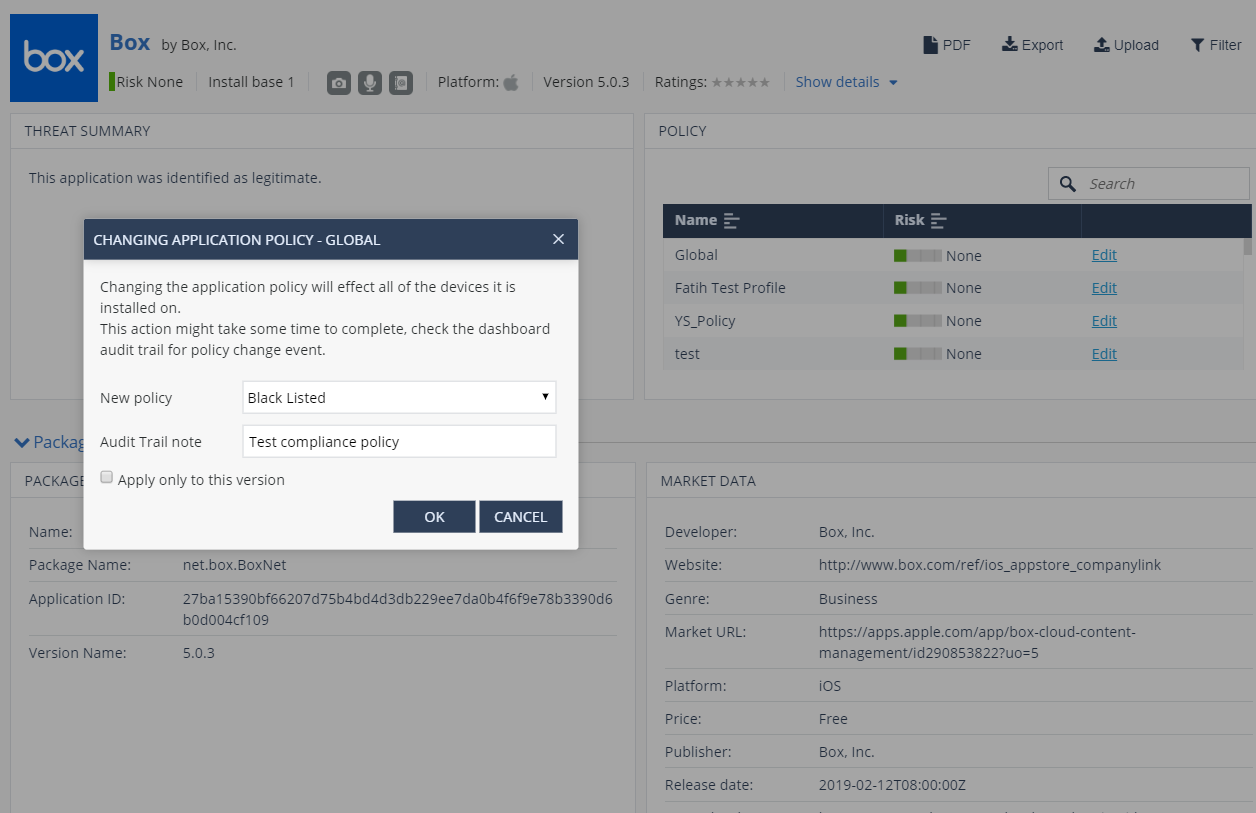Sort policy table by Risk column
Image resolution: width=1256 pixels, height=813 pixels.
coord(938,220)
